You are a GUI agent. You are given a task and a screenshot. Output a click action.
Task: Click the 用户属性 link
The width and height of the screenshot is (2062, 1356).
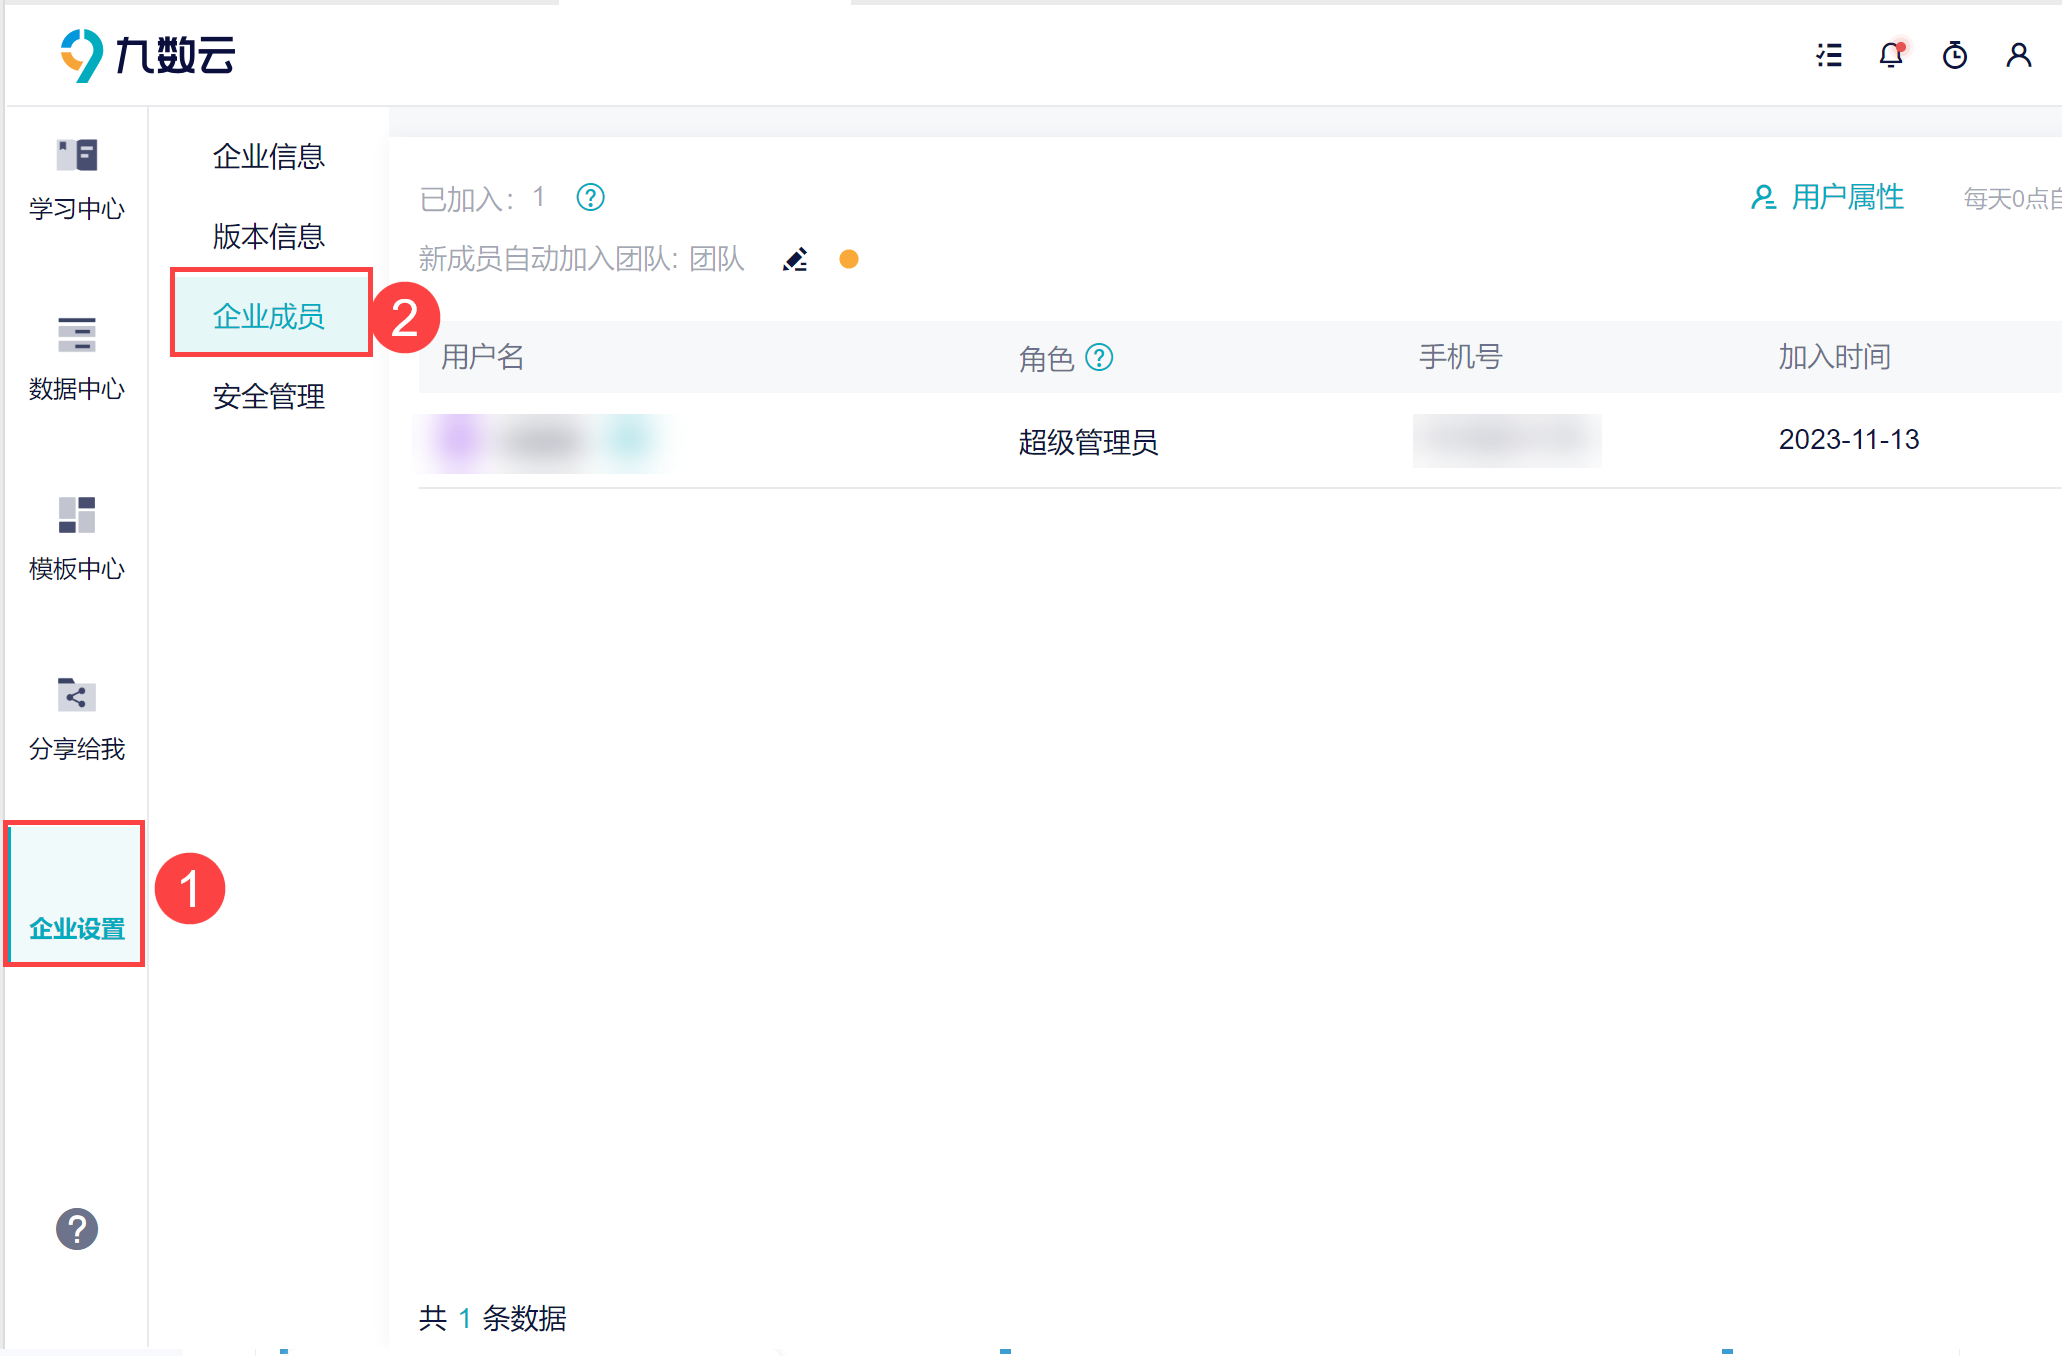click(x=1828, y=197)
